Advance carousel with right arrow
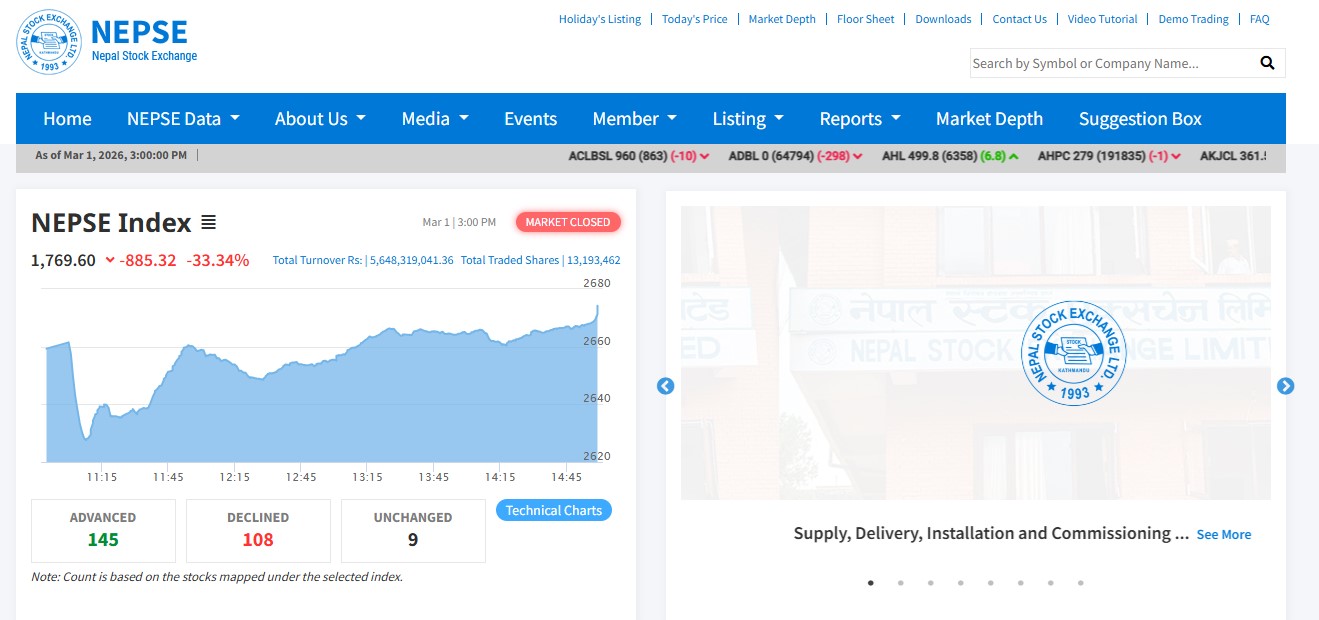 point(1285,386)
